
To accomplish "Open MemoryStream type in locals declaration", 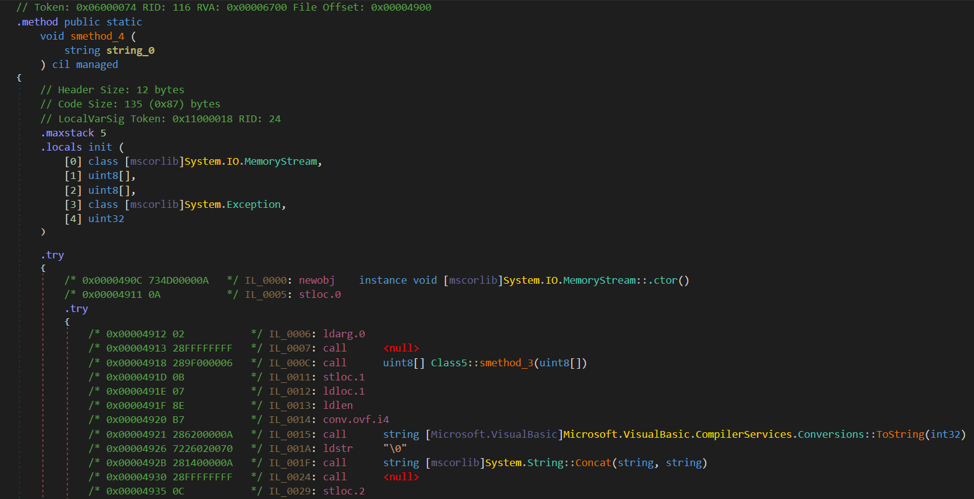I will [281, 162].
